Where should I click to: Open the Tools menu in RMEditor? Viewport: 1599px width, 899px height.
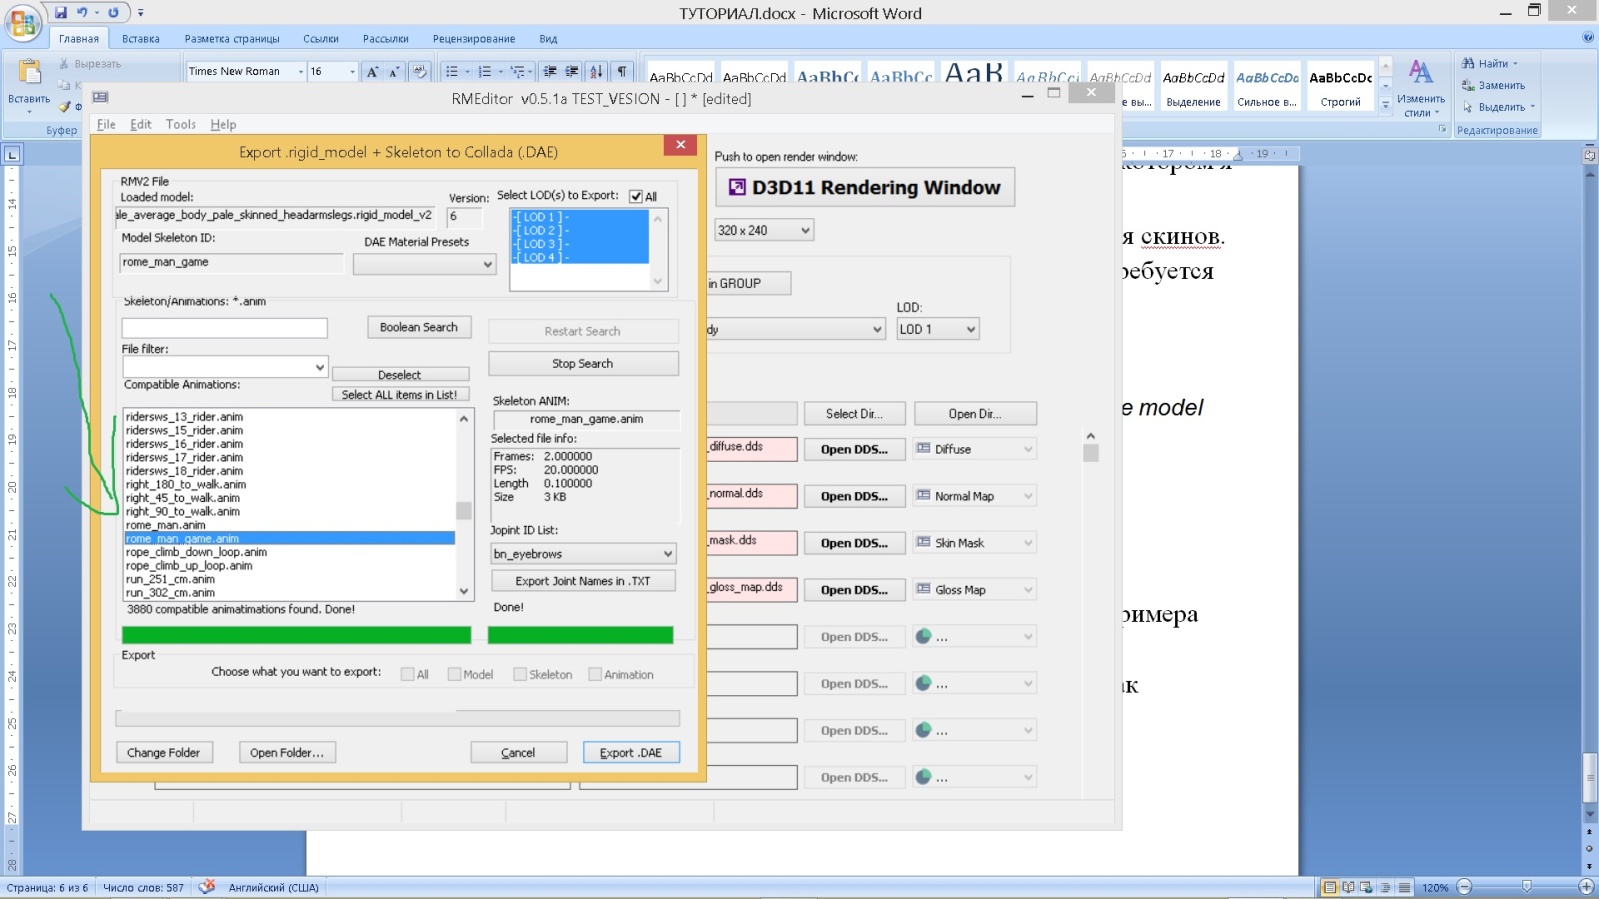tap(180, 125)
